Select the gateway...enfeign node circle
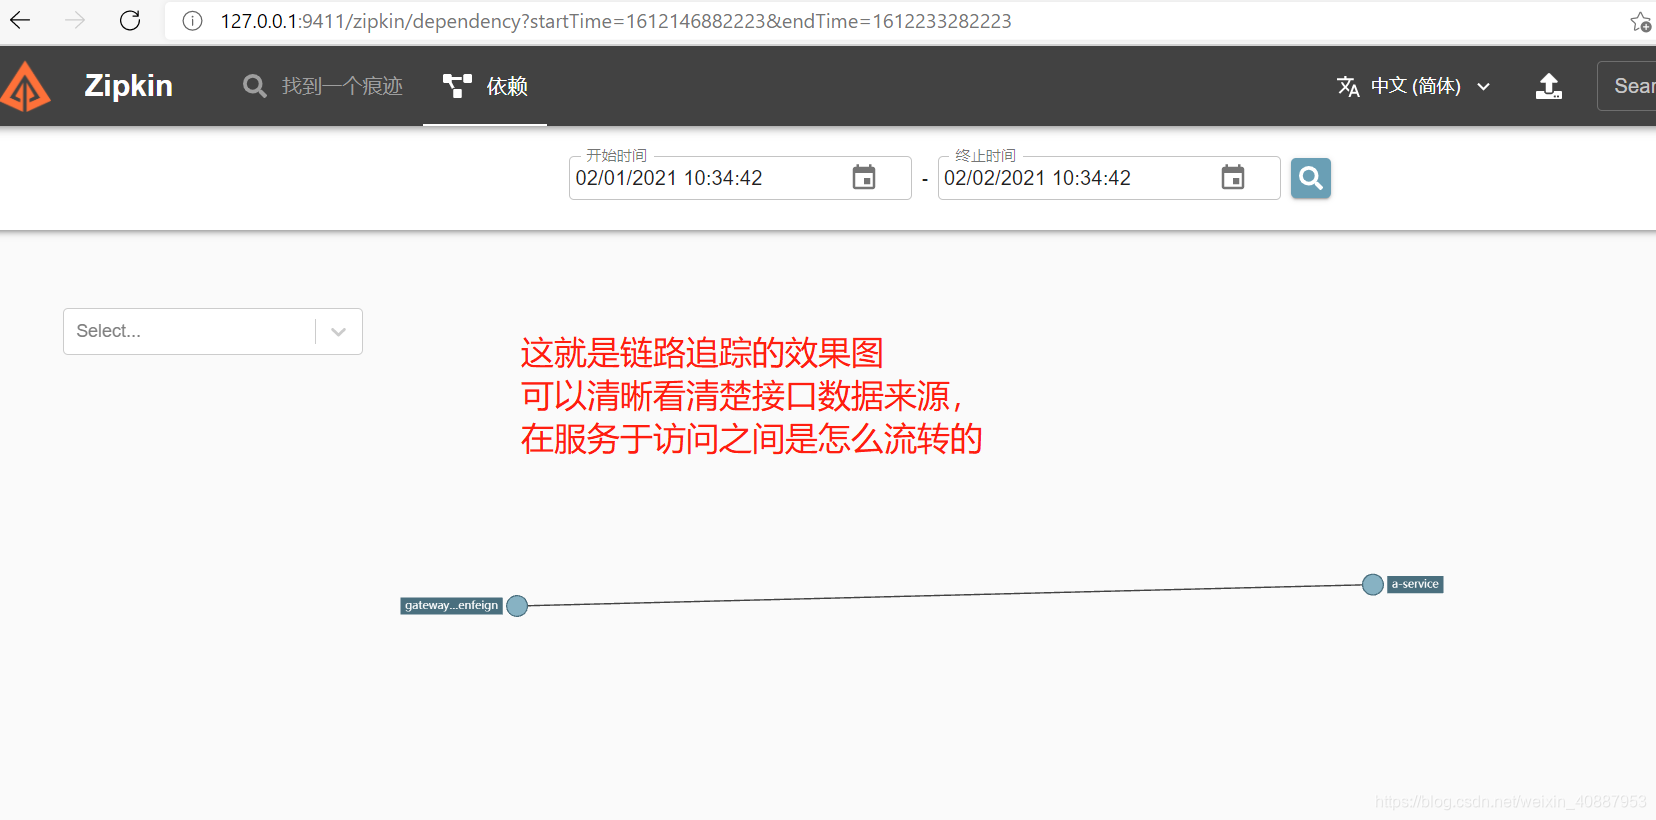Image resolution: width=1656 pixels, height=820 pixels. coord(517,606)
